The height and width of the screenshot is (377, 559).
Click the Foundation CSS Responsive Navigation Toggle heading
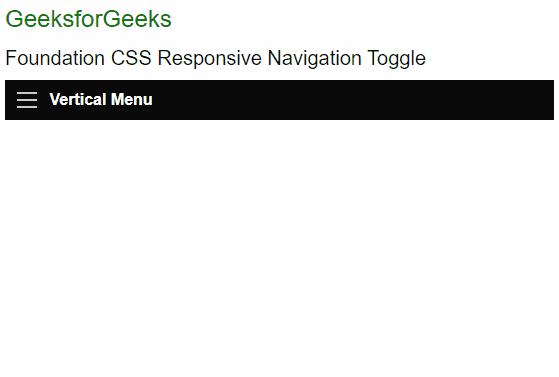215,58
